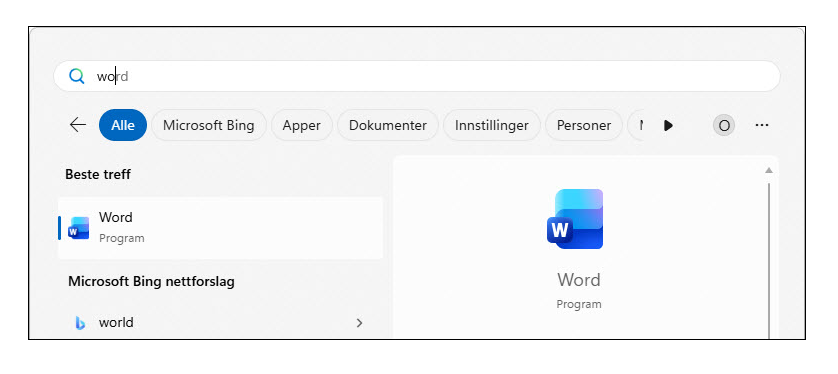Open the three-dot more options menu

coord(762,125)
